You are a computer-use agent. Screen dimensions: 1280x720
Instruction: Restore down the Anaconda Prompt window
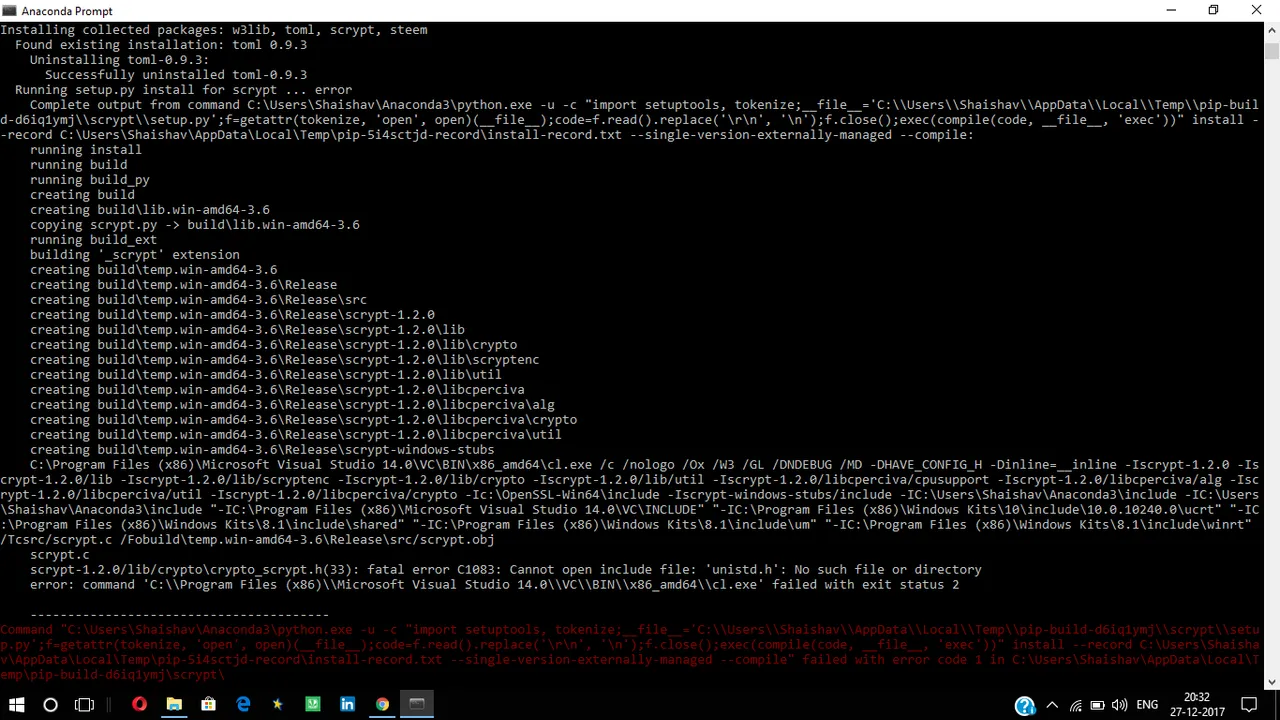click(1213, 11)
